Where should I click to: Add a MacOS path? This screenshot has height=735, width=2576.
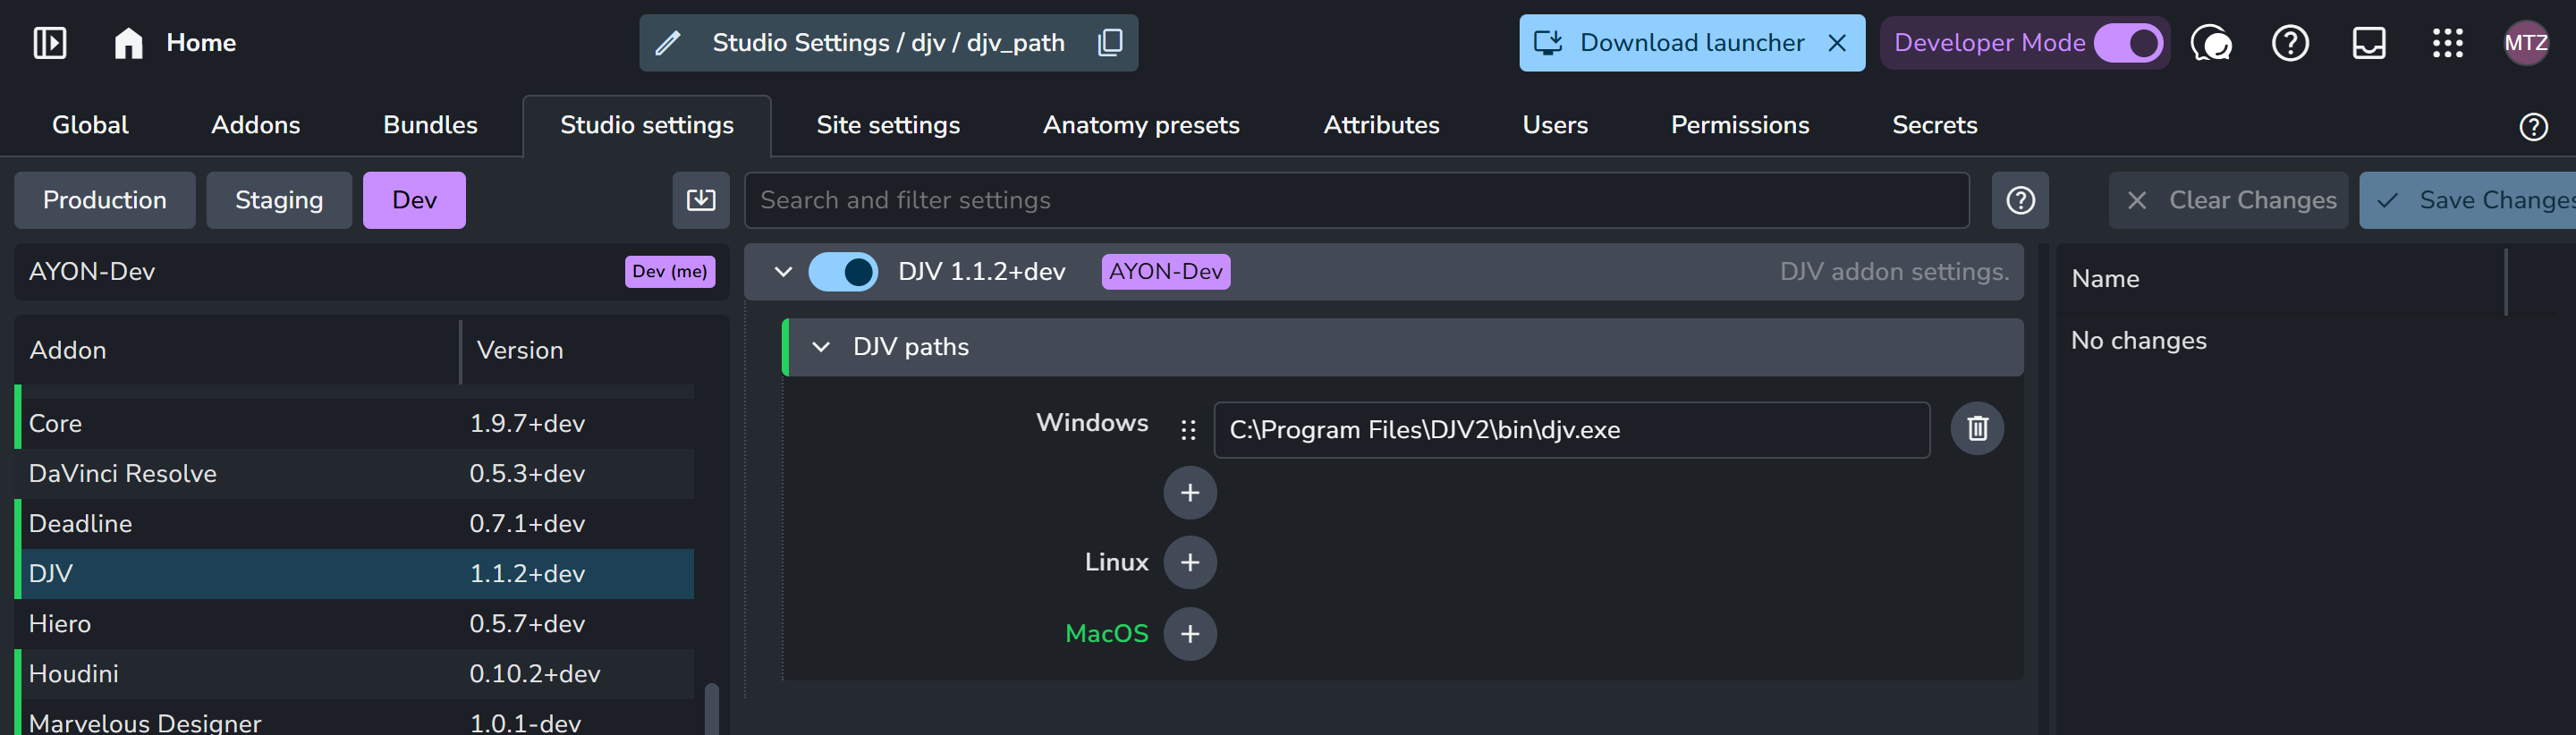1190,634
